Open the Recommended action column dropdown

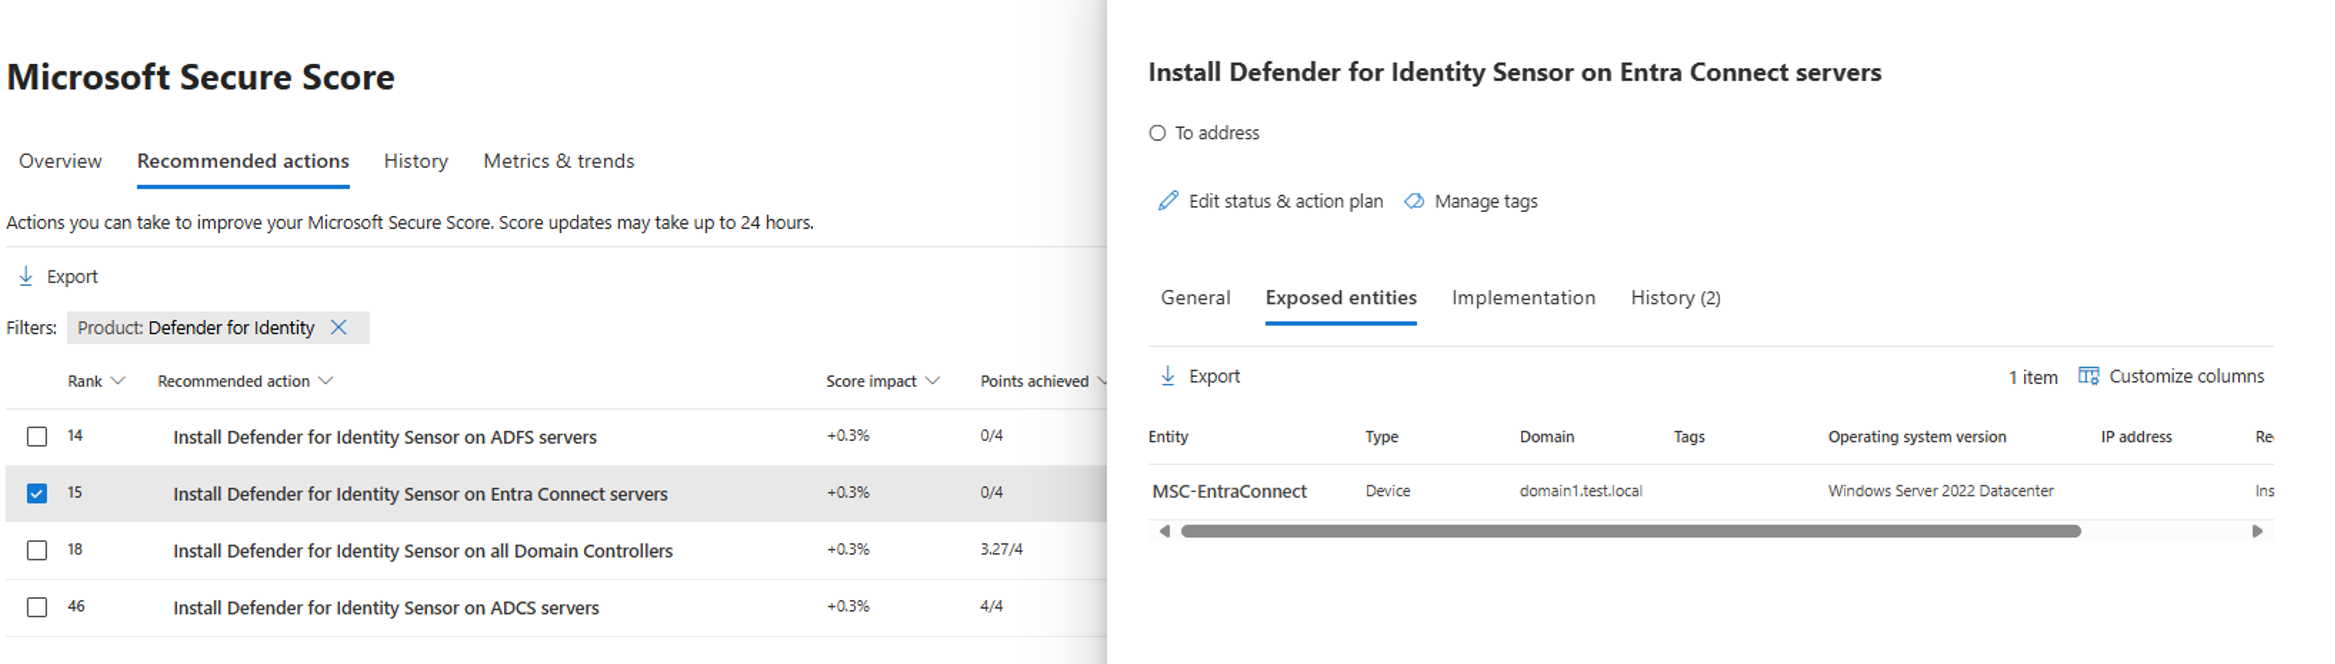(325, 381)
